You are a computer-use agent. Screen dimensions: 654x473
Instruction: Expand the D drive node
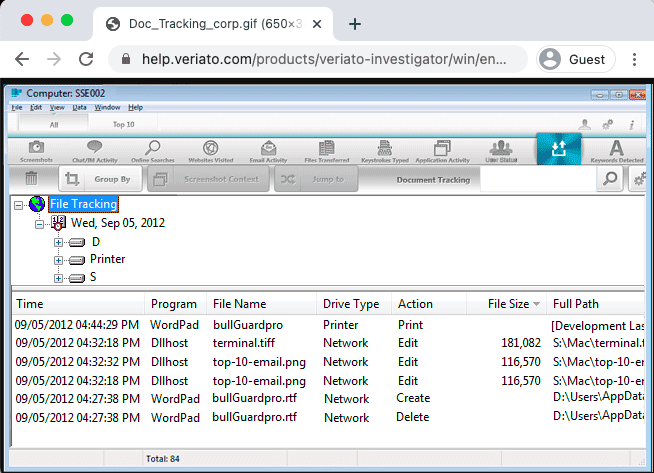tap(58, 242)
